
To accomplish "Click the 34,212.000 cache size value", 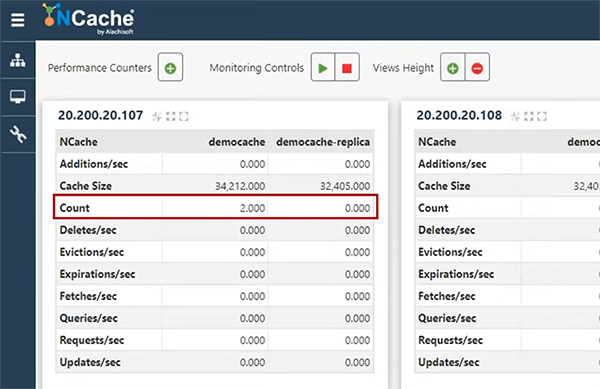I will 240,186.
